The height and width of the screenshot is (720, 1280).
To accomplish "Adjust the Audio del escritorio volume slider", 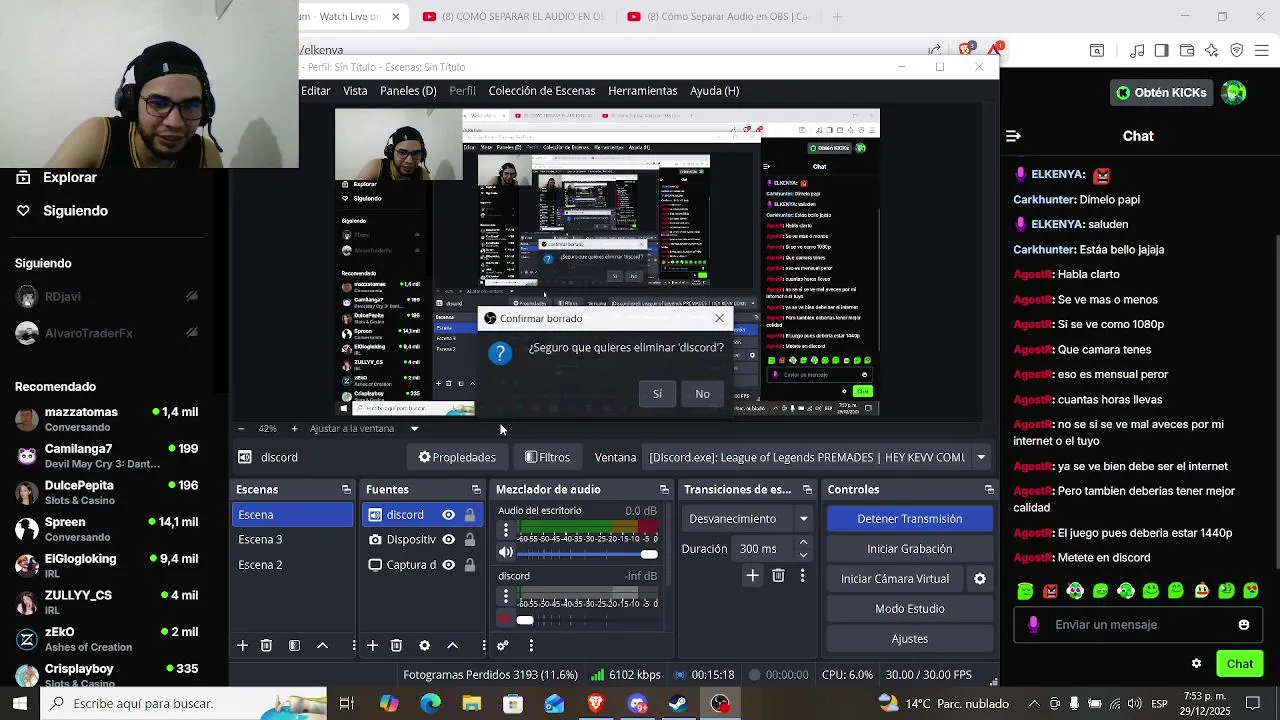I will (x=588, y=554).
